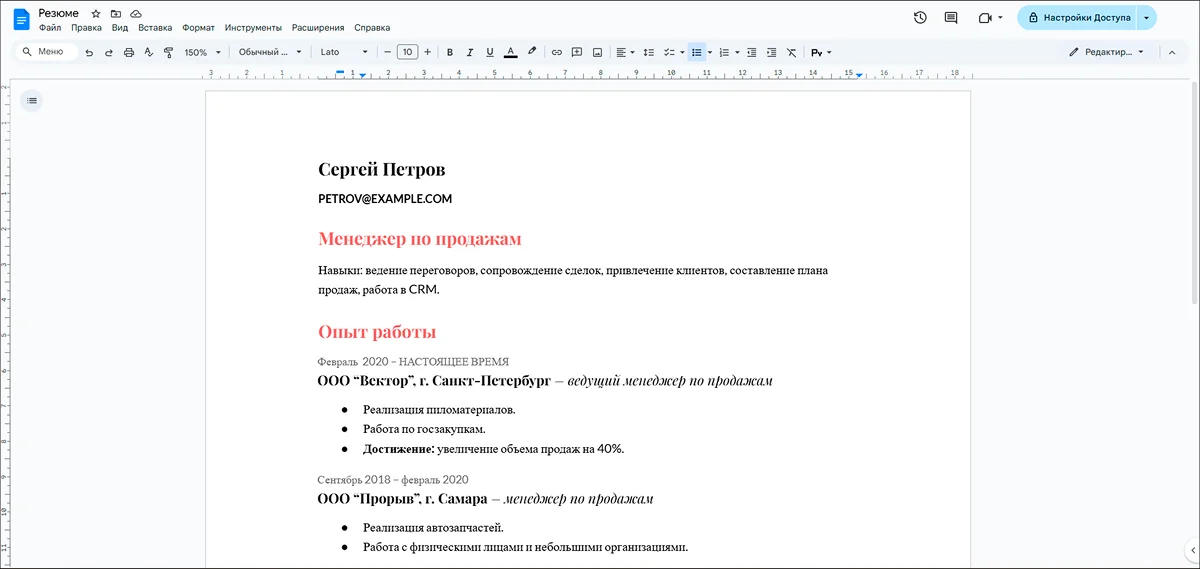Open the document outline sidebar

click(32, 100)
